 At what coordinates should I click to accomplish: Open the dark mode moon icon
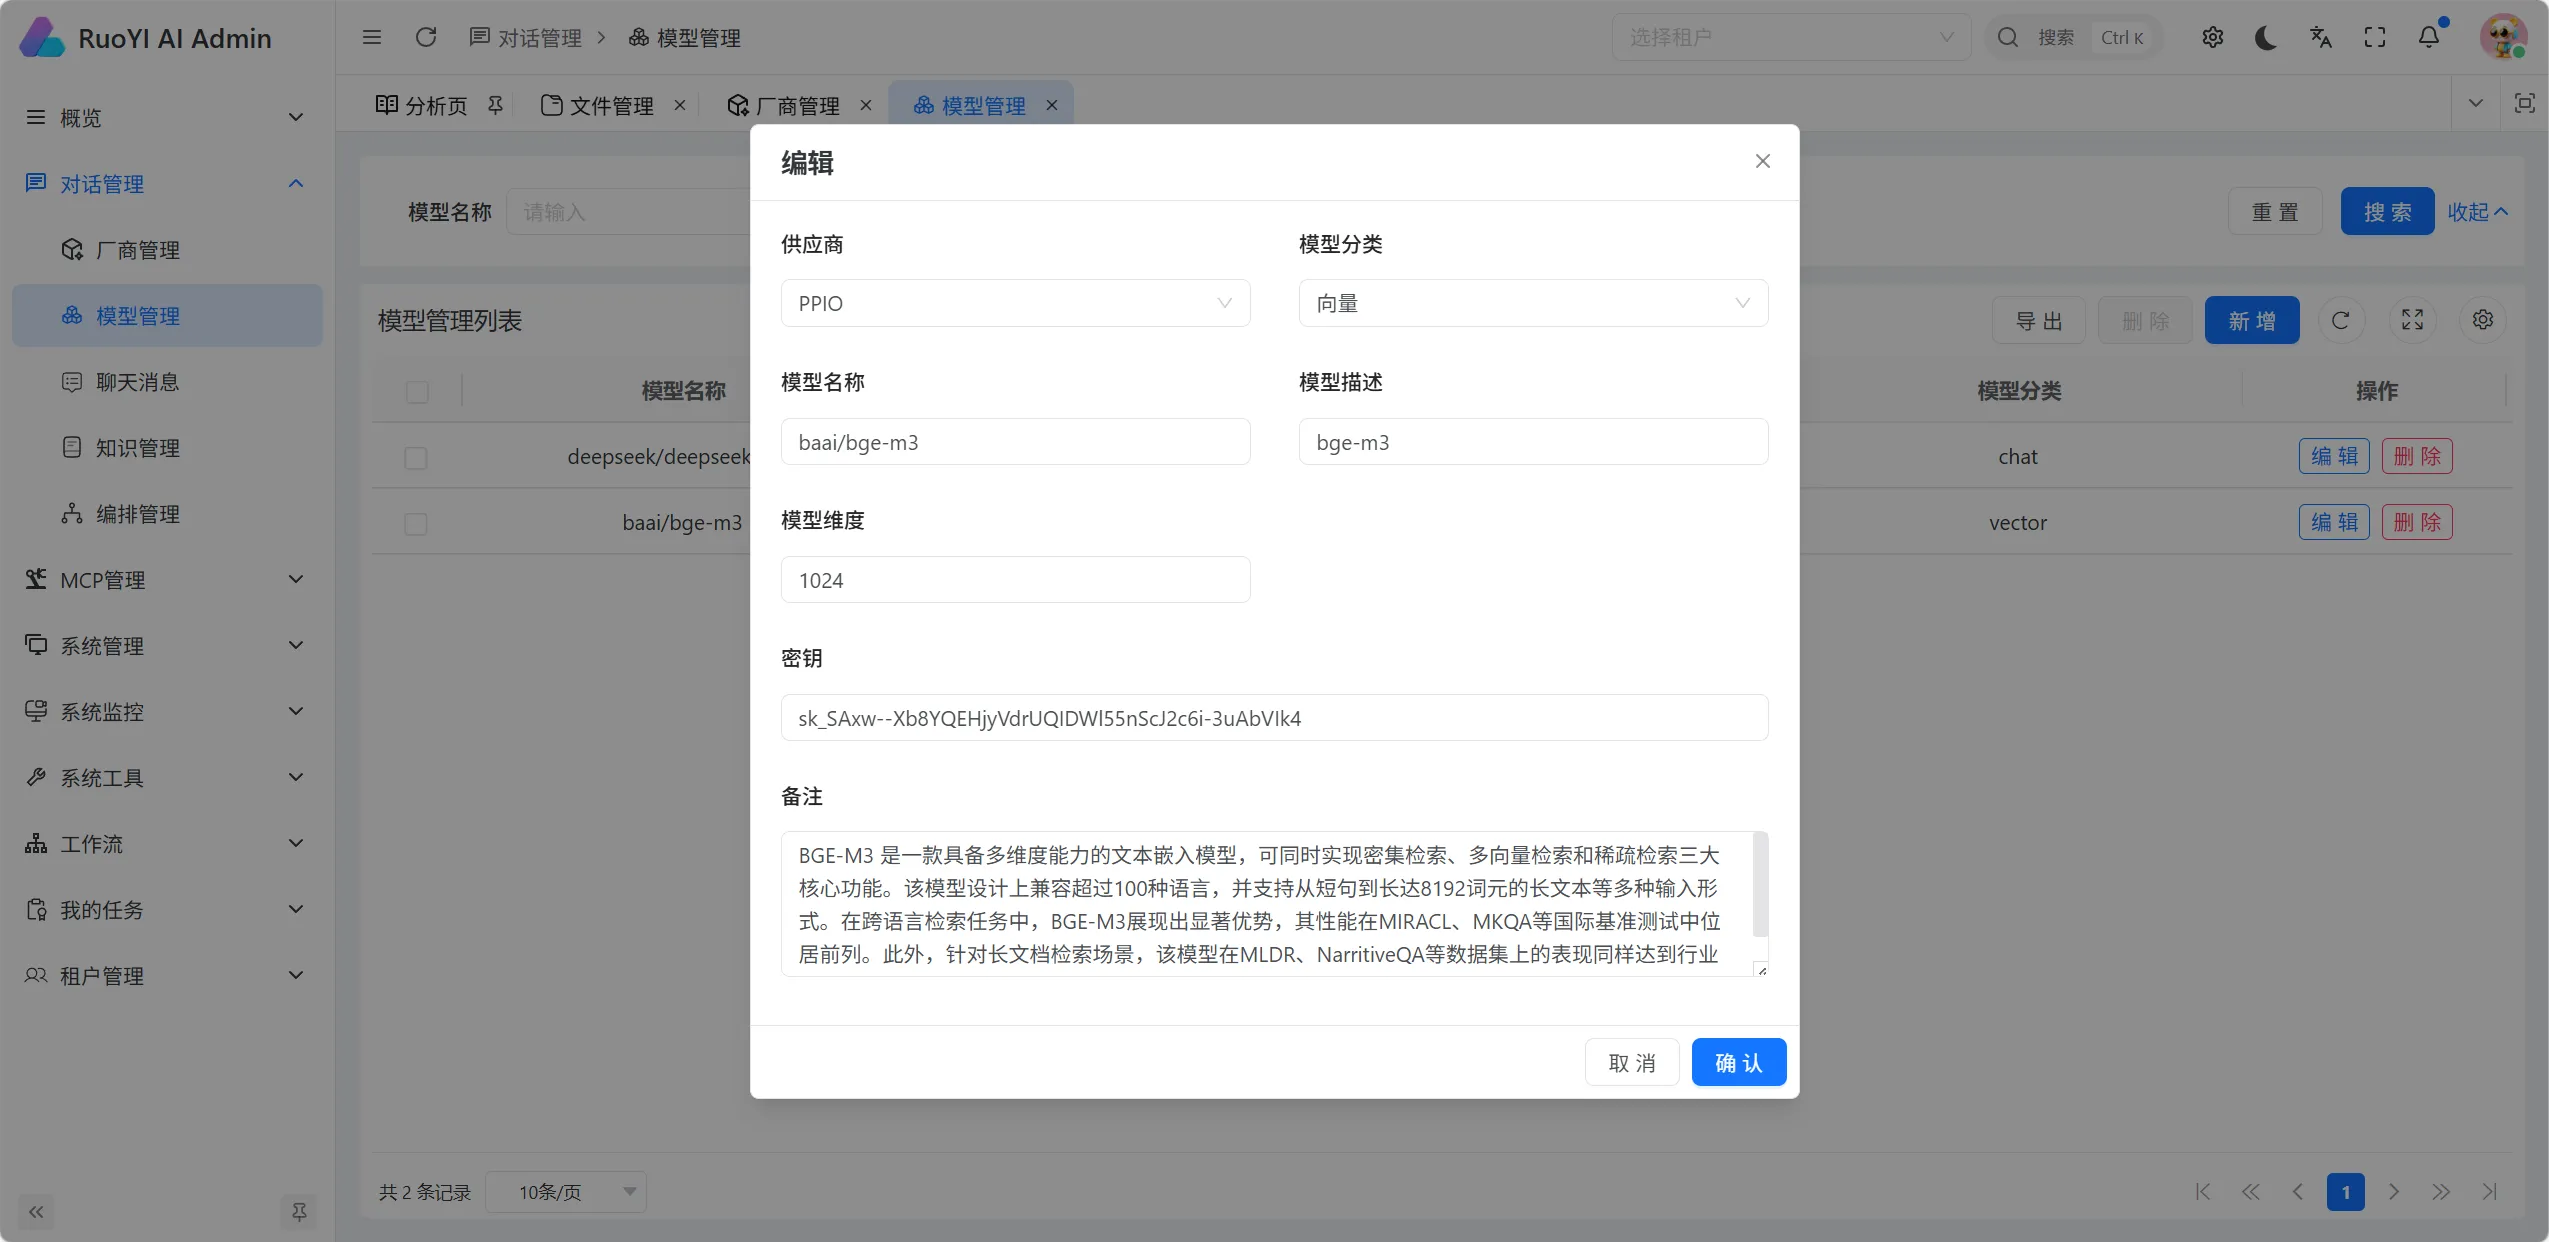point(2266,37)
